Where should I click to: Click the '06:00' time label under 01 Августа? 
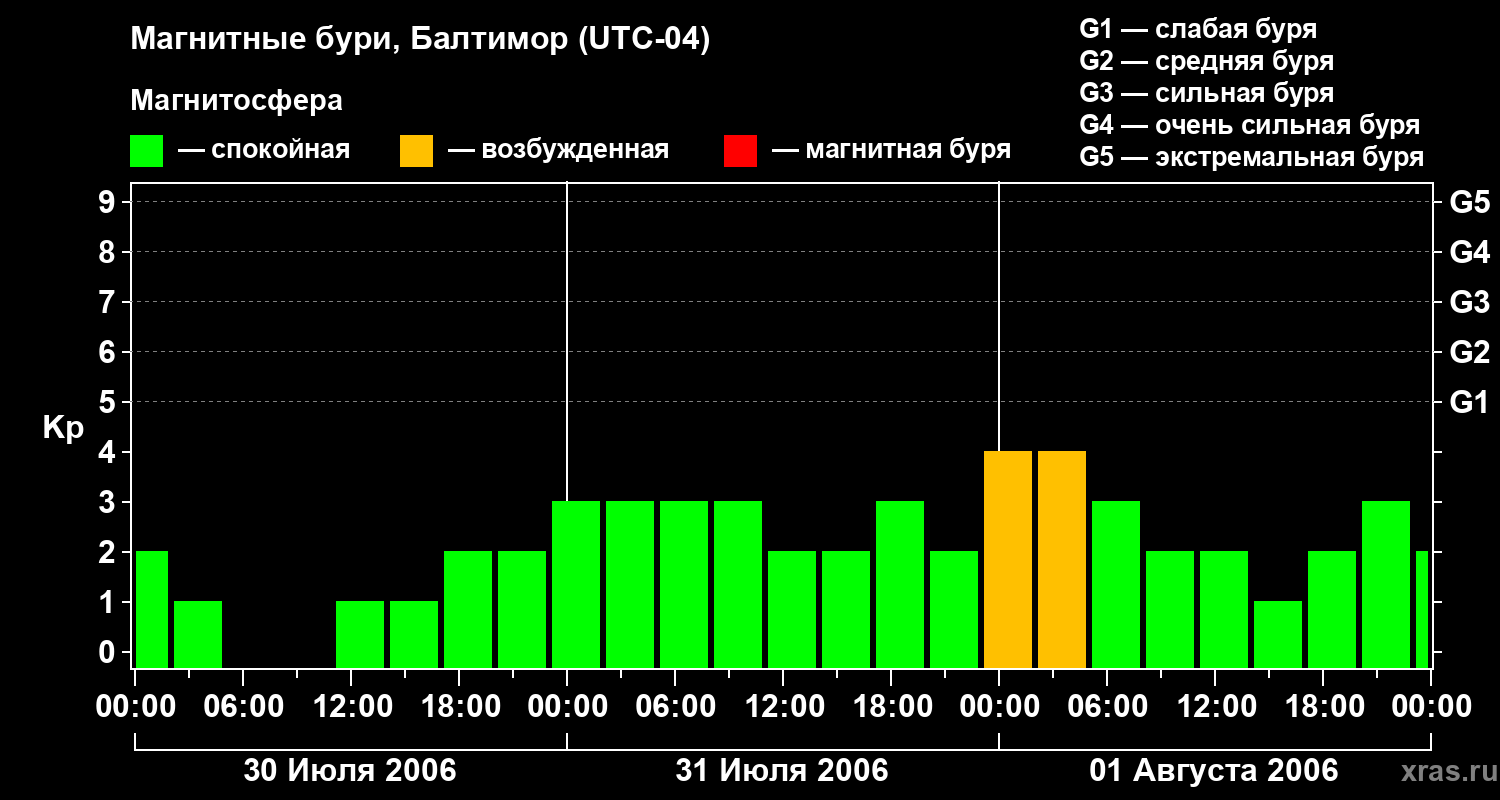point(1107,706)
